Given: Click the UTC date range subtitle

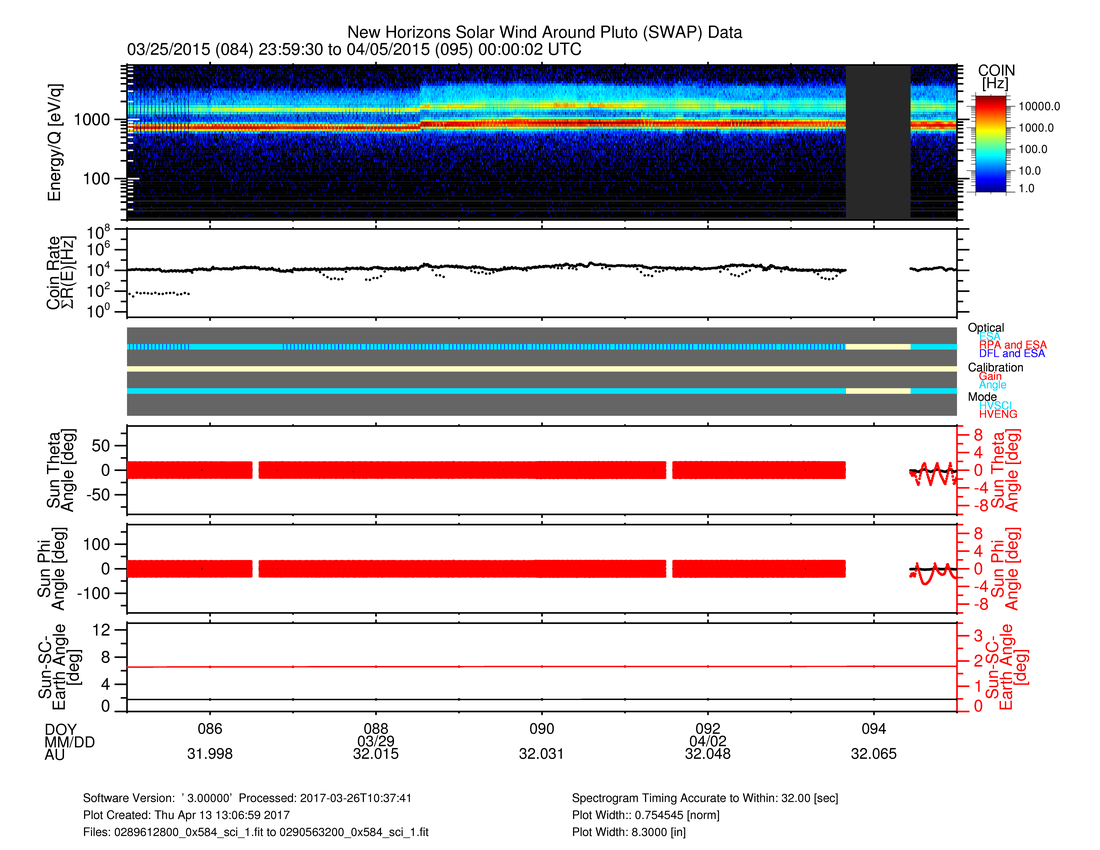Looking at the screenshot, I should (354, 49).
